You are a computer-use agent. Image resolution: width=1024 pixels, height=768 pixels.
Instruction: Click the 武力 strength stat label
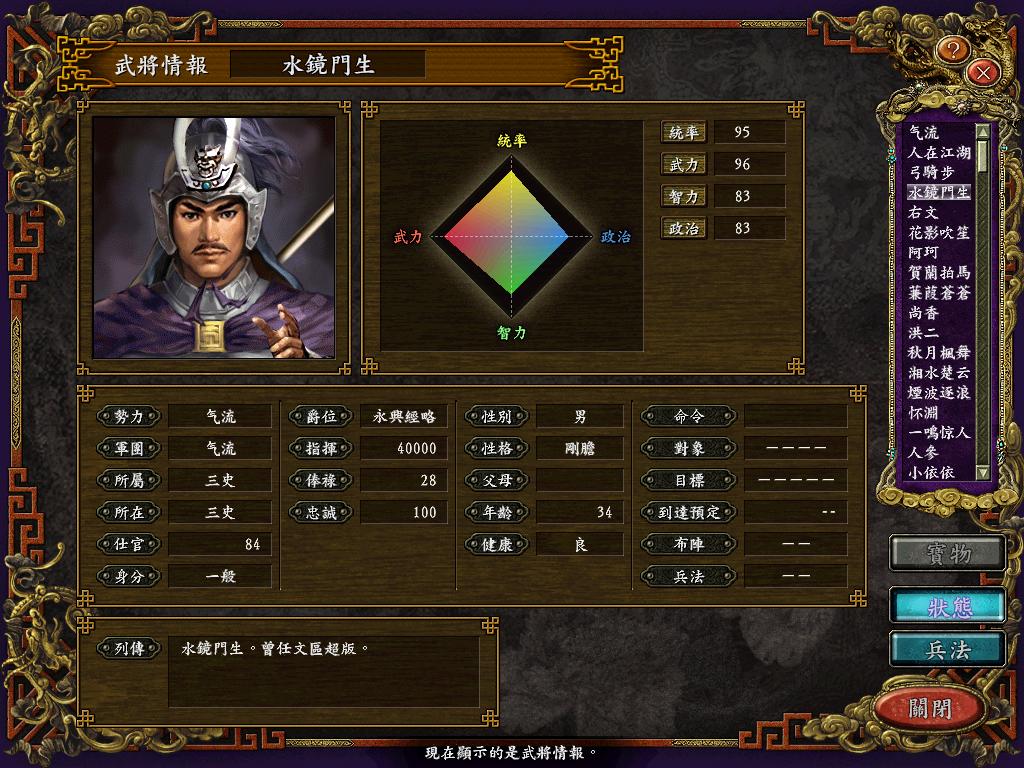[684, 165]
